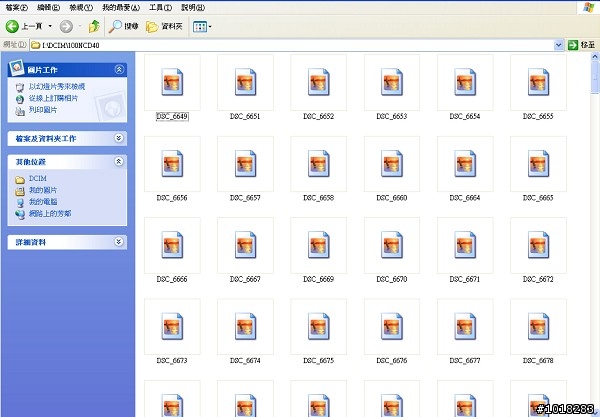The height and width of the screenshot is (417, 600).
Task: Open the 說明(H) menu
Action: pos(192,7)
